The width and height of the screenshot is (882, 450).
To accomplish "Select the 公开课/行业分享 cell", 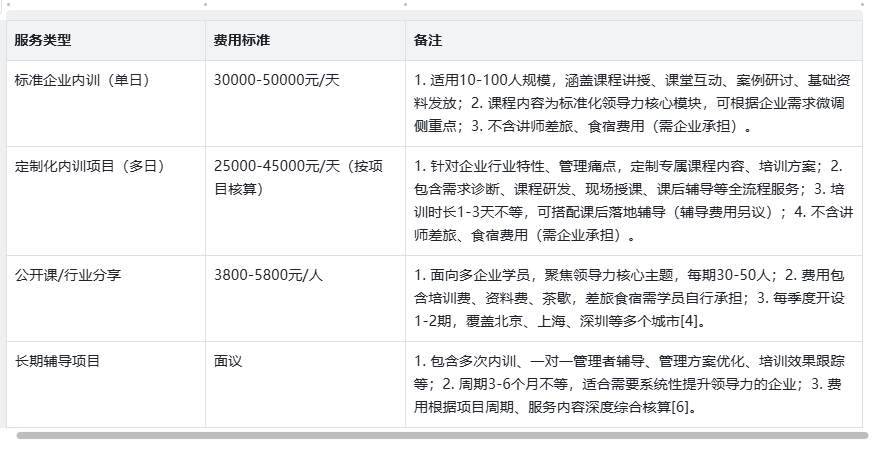I will tap(68, 274).
